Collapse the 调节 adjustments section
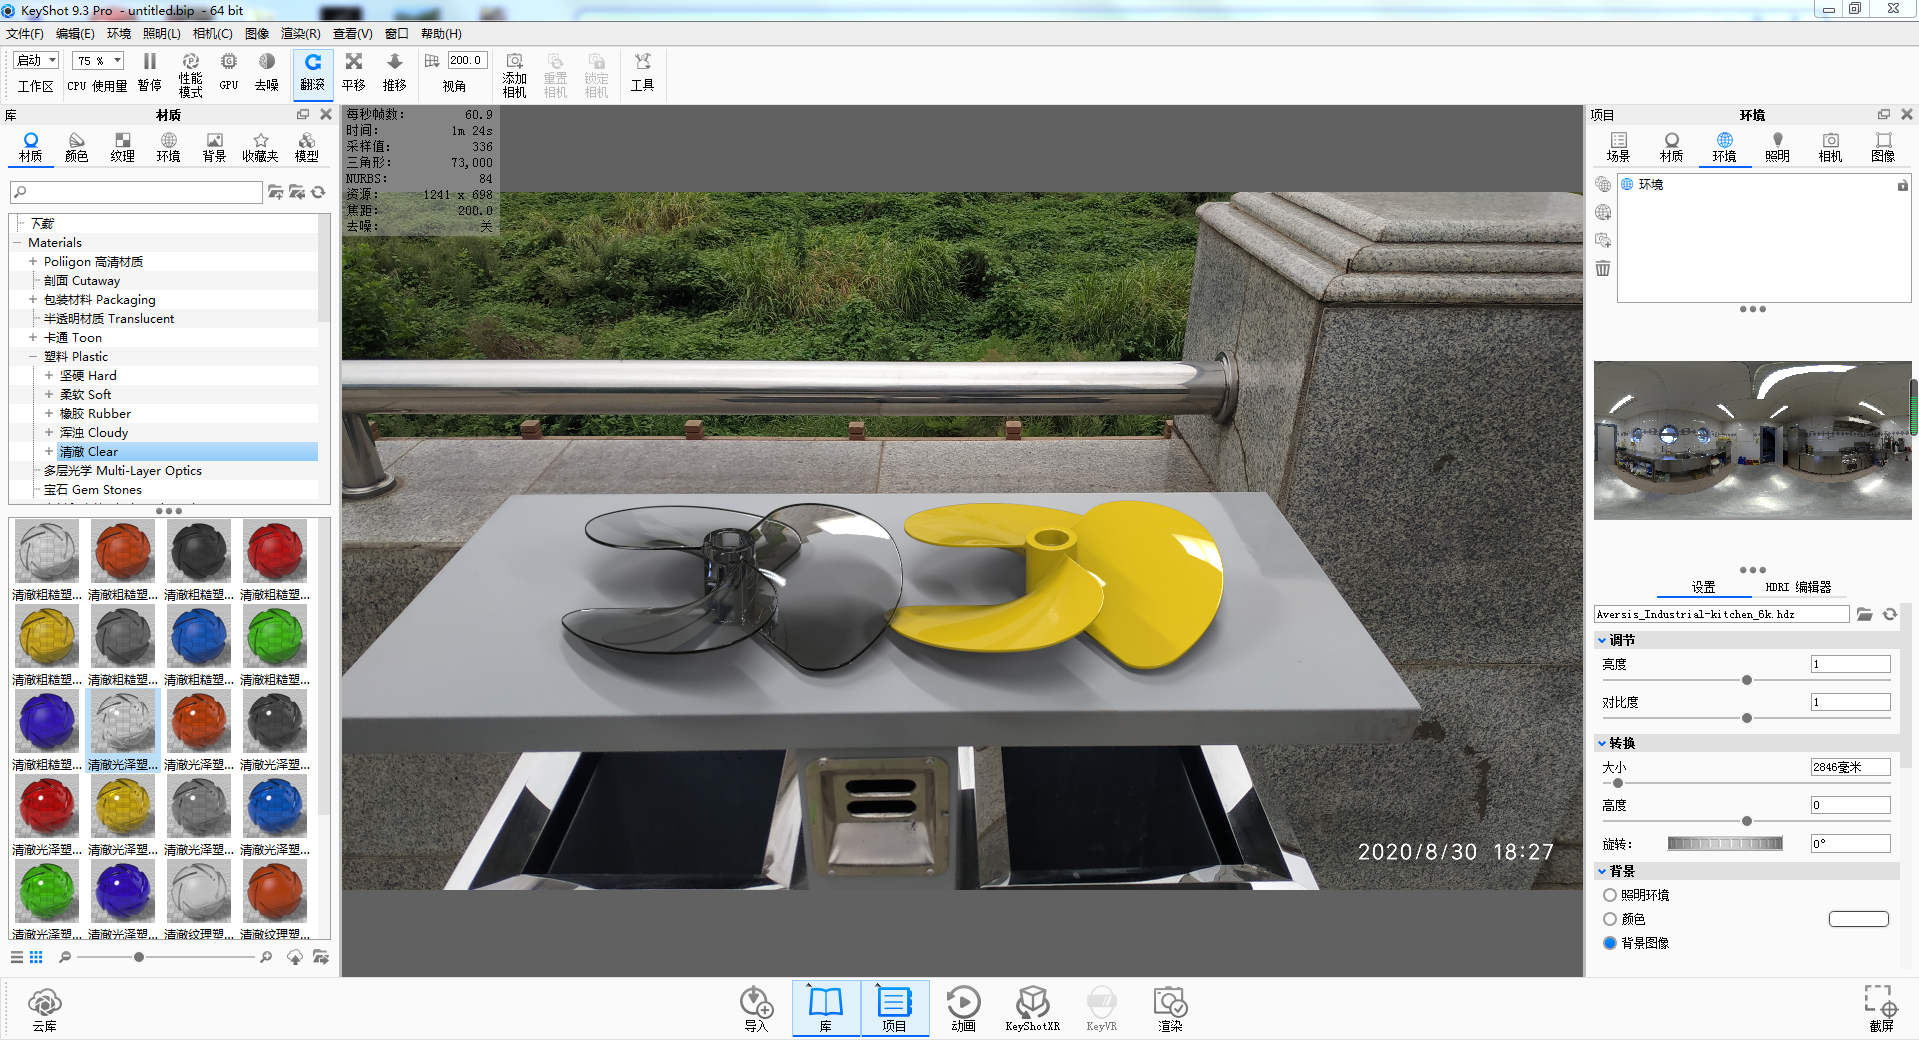 pos(1602,640)
